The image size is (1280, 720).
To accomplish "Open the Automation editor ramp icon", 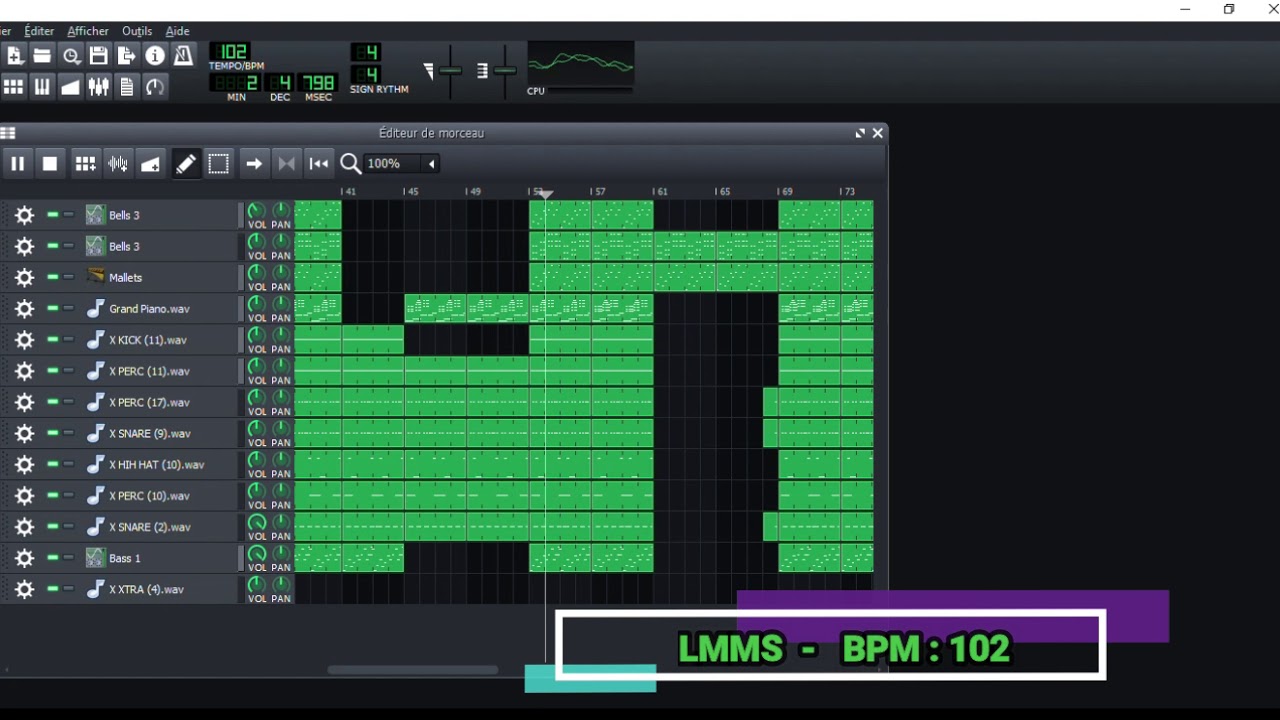I will point(70,87).
